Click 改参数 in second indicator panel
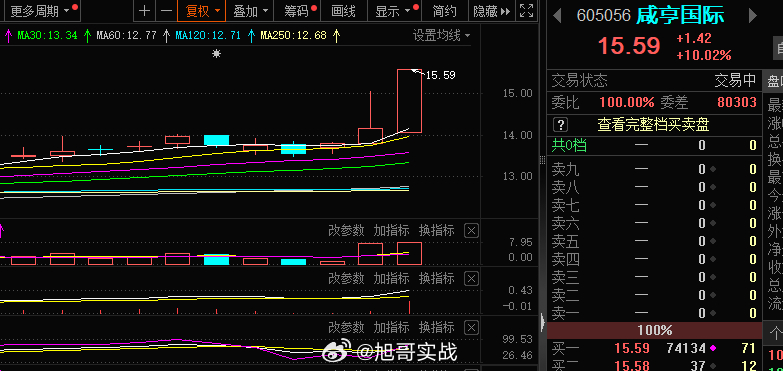 [x=346, y=278]
